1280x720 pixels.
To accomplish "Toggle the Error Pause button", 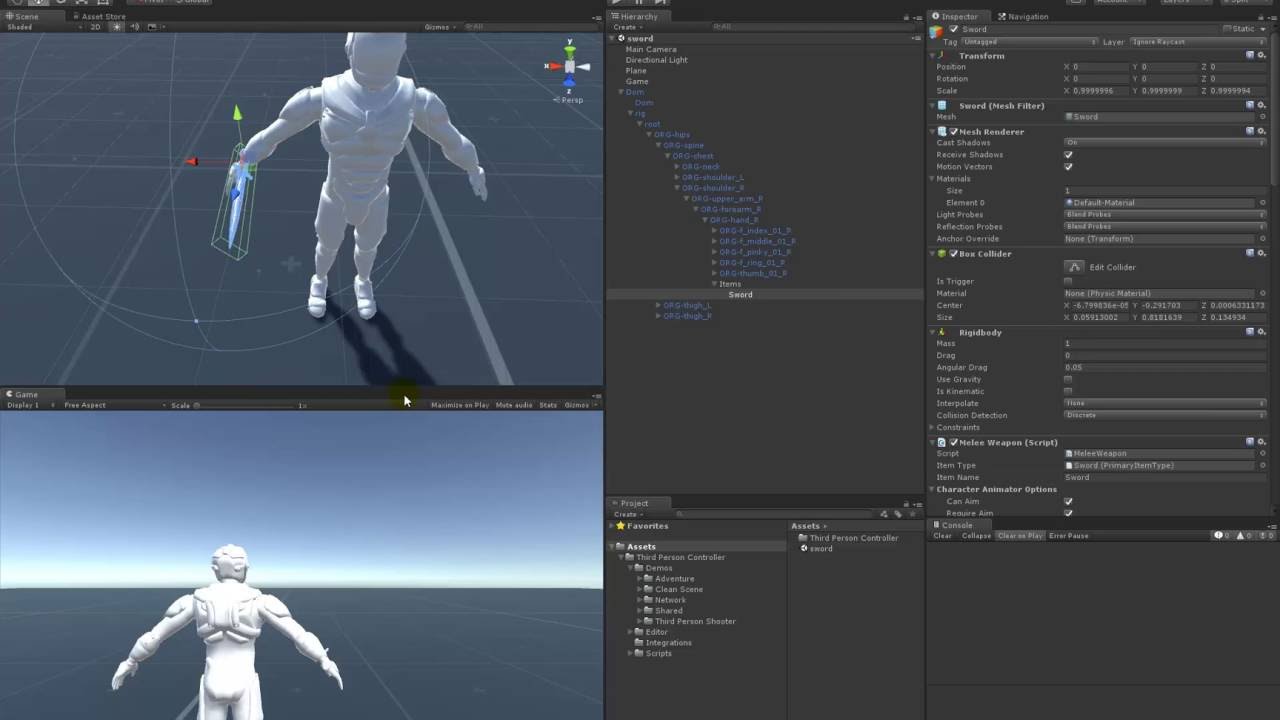I will (1068, 536).
